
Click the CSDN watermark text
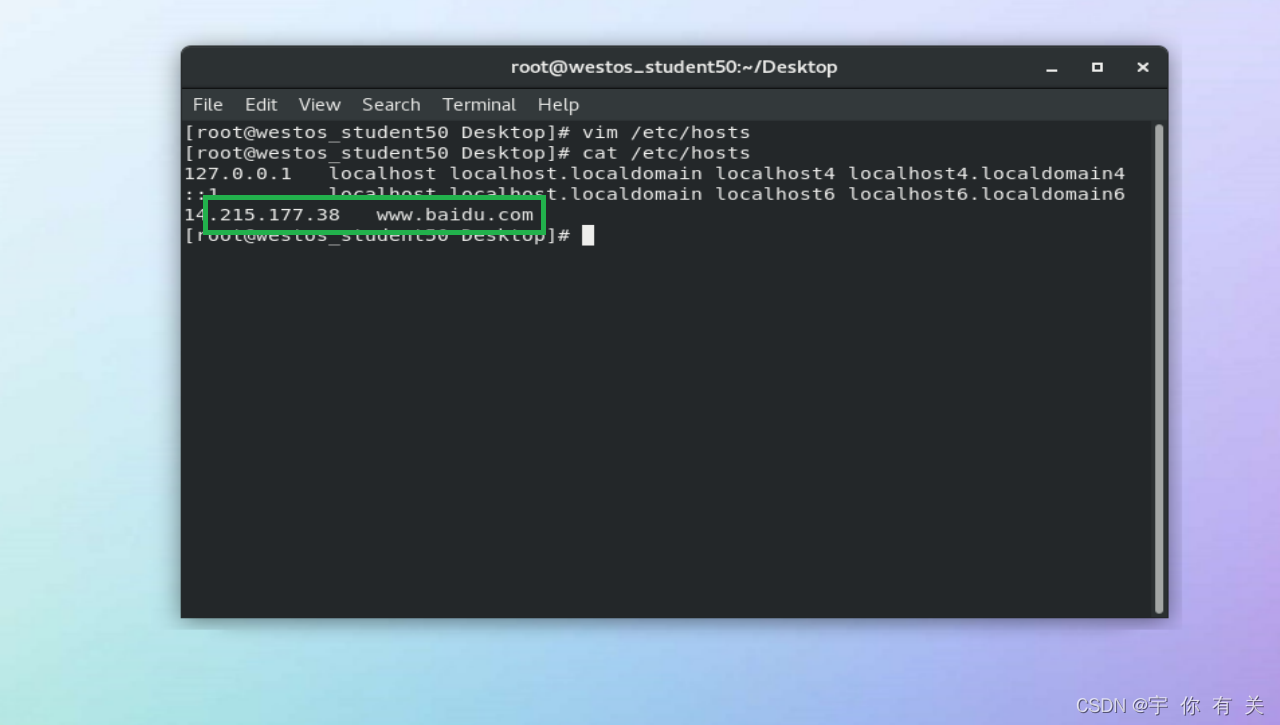[1171, 705]
